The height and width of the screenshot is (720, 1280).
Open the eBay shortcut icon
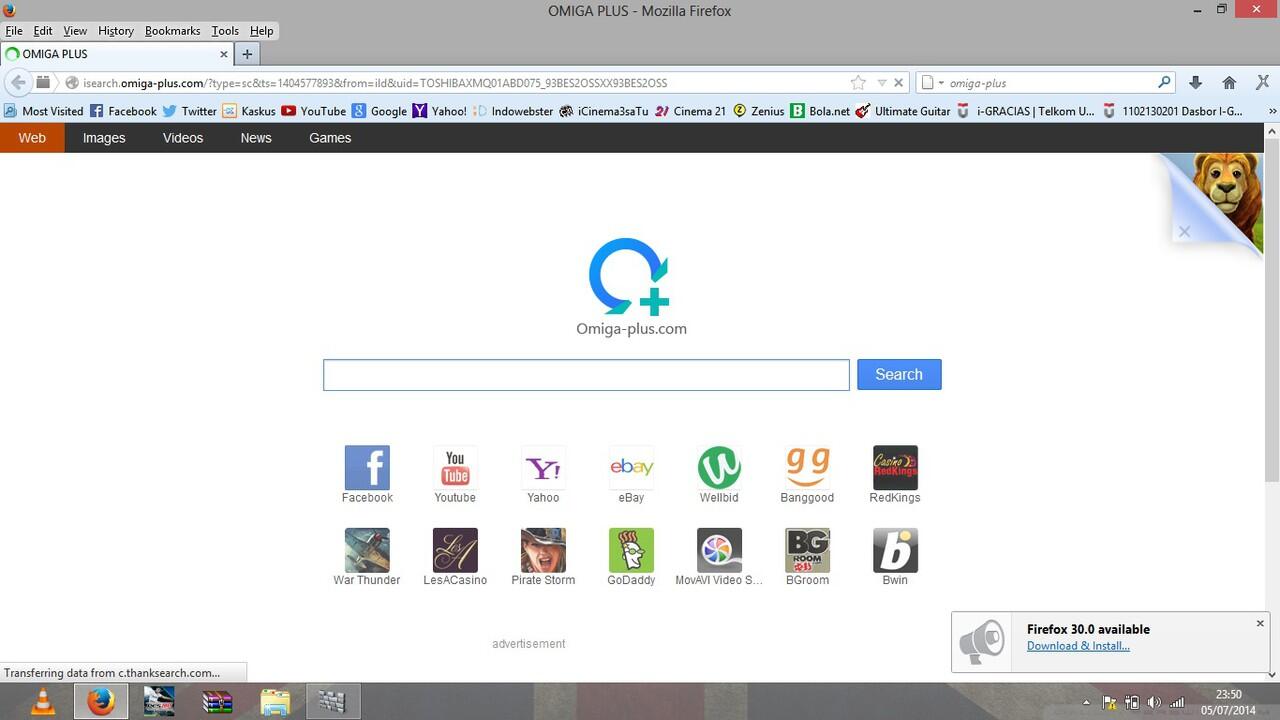(630, 466)
